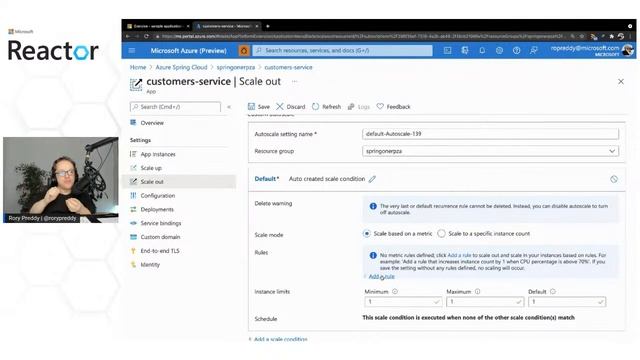Viewport: 640px width, 360px height.
Task: Open directory and subscription filter icon
Action: (x=464, y=51)
